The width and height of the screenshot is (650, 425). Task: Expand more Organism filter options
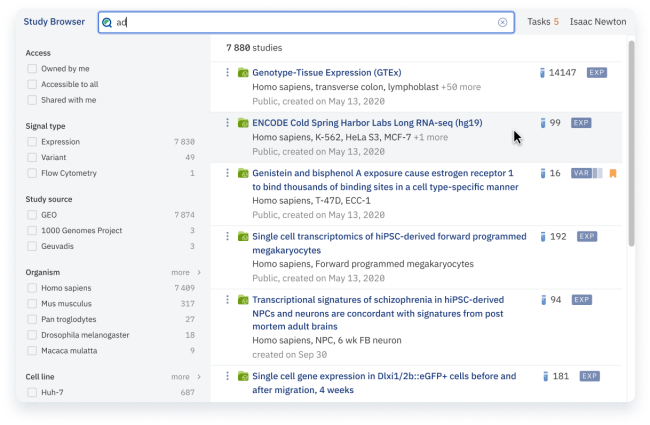pos(186,272)
